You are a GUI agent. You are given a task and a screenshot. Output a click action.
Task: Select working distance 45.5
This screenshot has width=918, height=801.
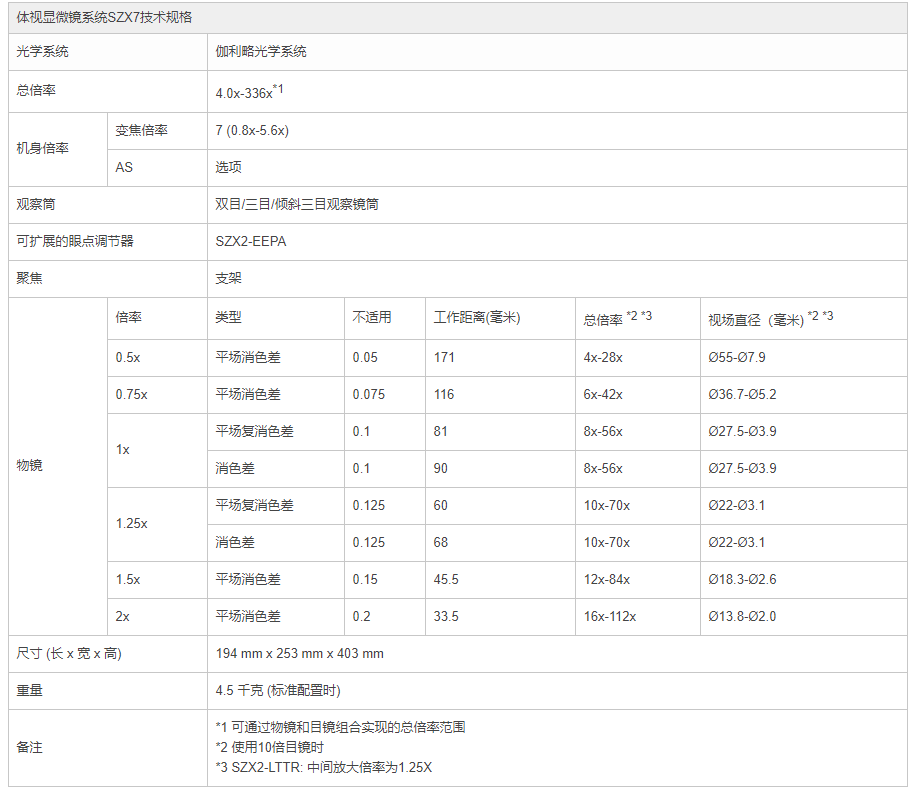[x=446, y=580]
